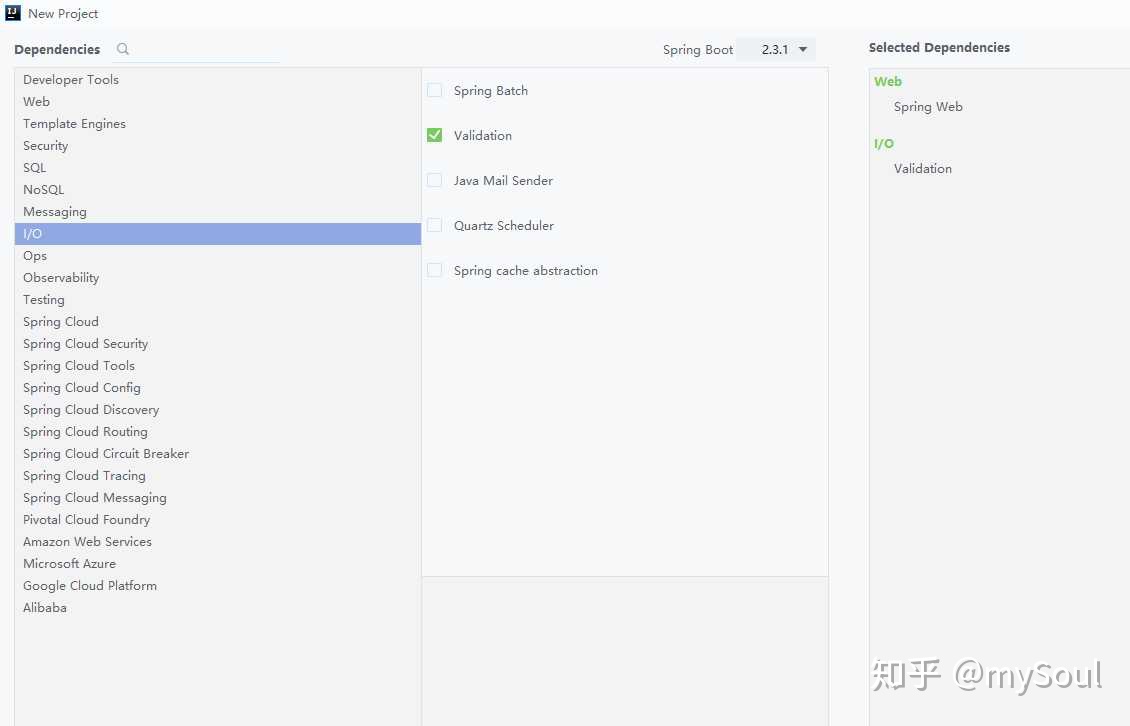Select Validation in Selected Dependencies panel
Screen dimensions: 1130x726
tap(922, 168)
